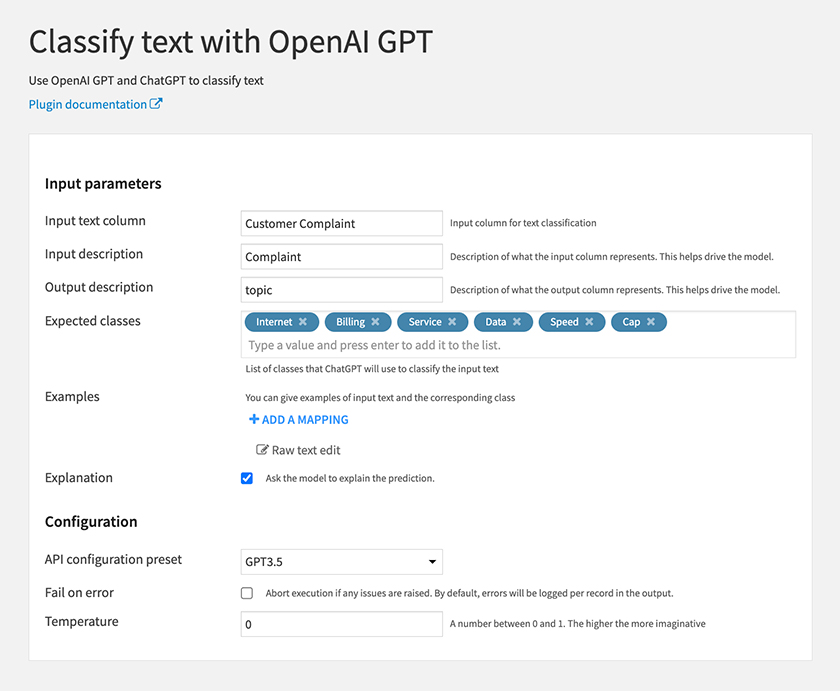Click the Expected classes entry field placeholder

coord(374,346)
